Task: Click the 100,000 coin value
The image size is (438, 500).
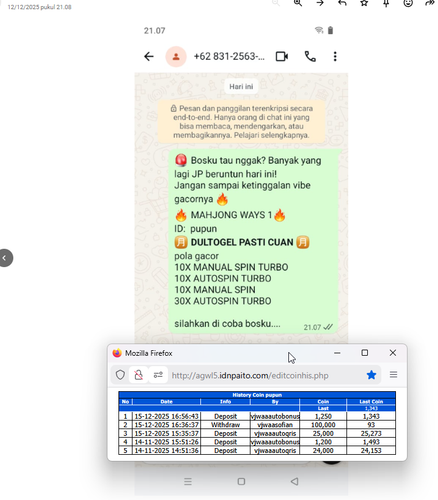Action: click(x=323, y=425)
